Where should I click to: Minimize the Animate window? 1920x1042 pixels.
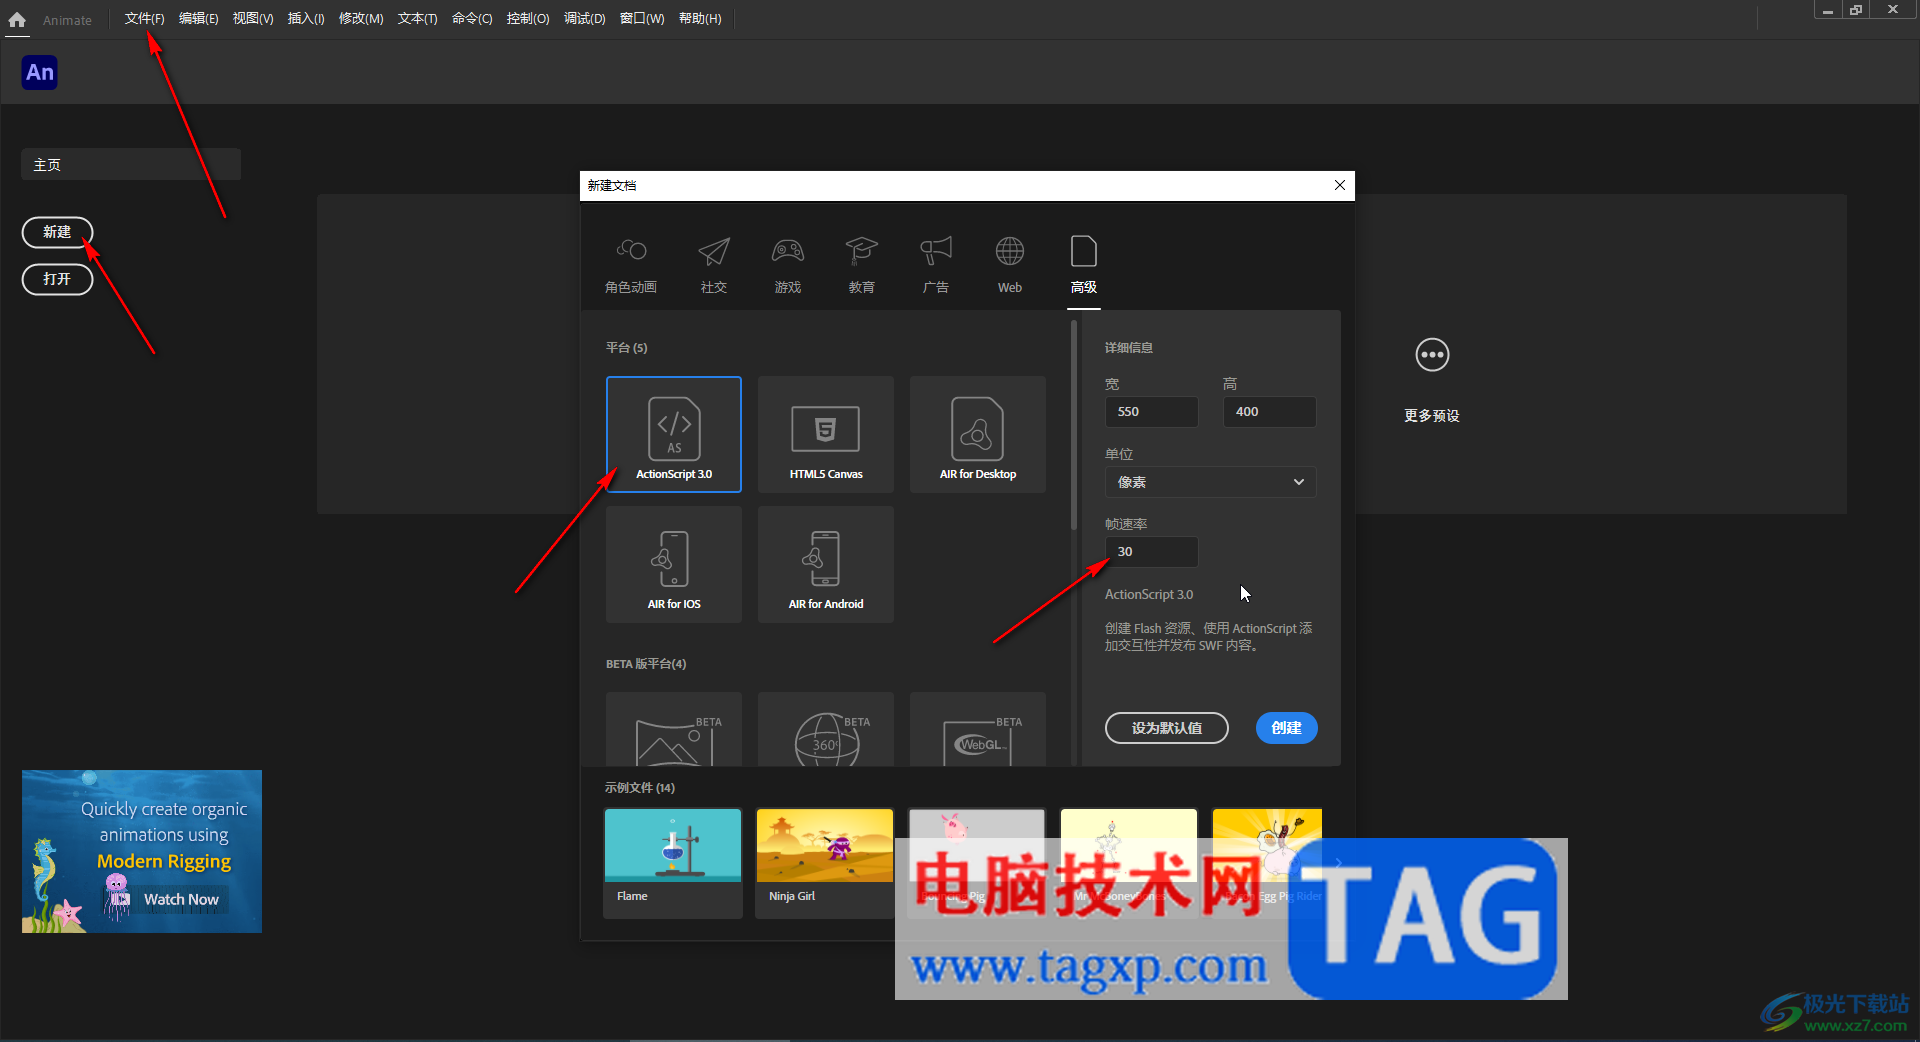[x=1827, y=10]
